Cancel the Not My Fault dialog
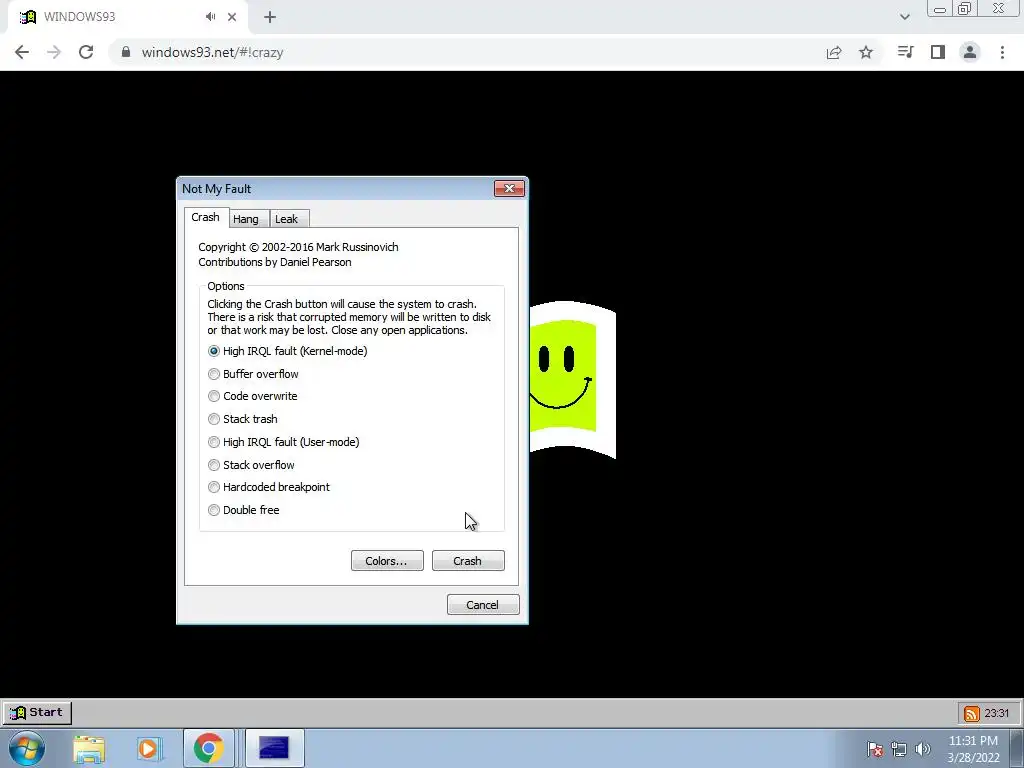This screenshot has width=1024, height=768. (x=483, y=605)
